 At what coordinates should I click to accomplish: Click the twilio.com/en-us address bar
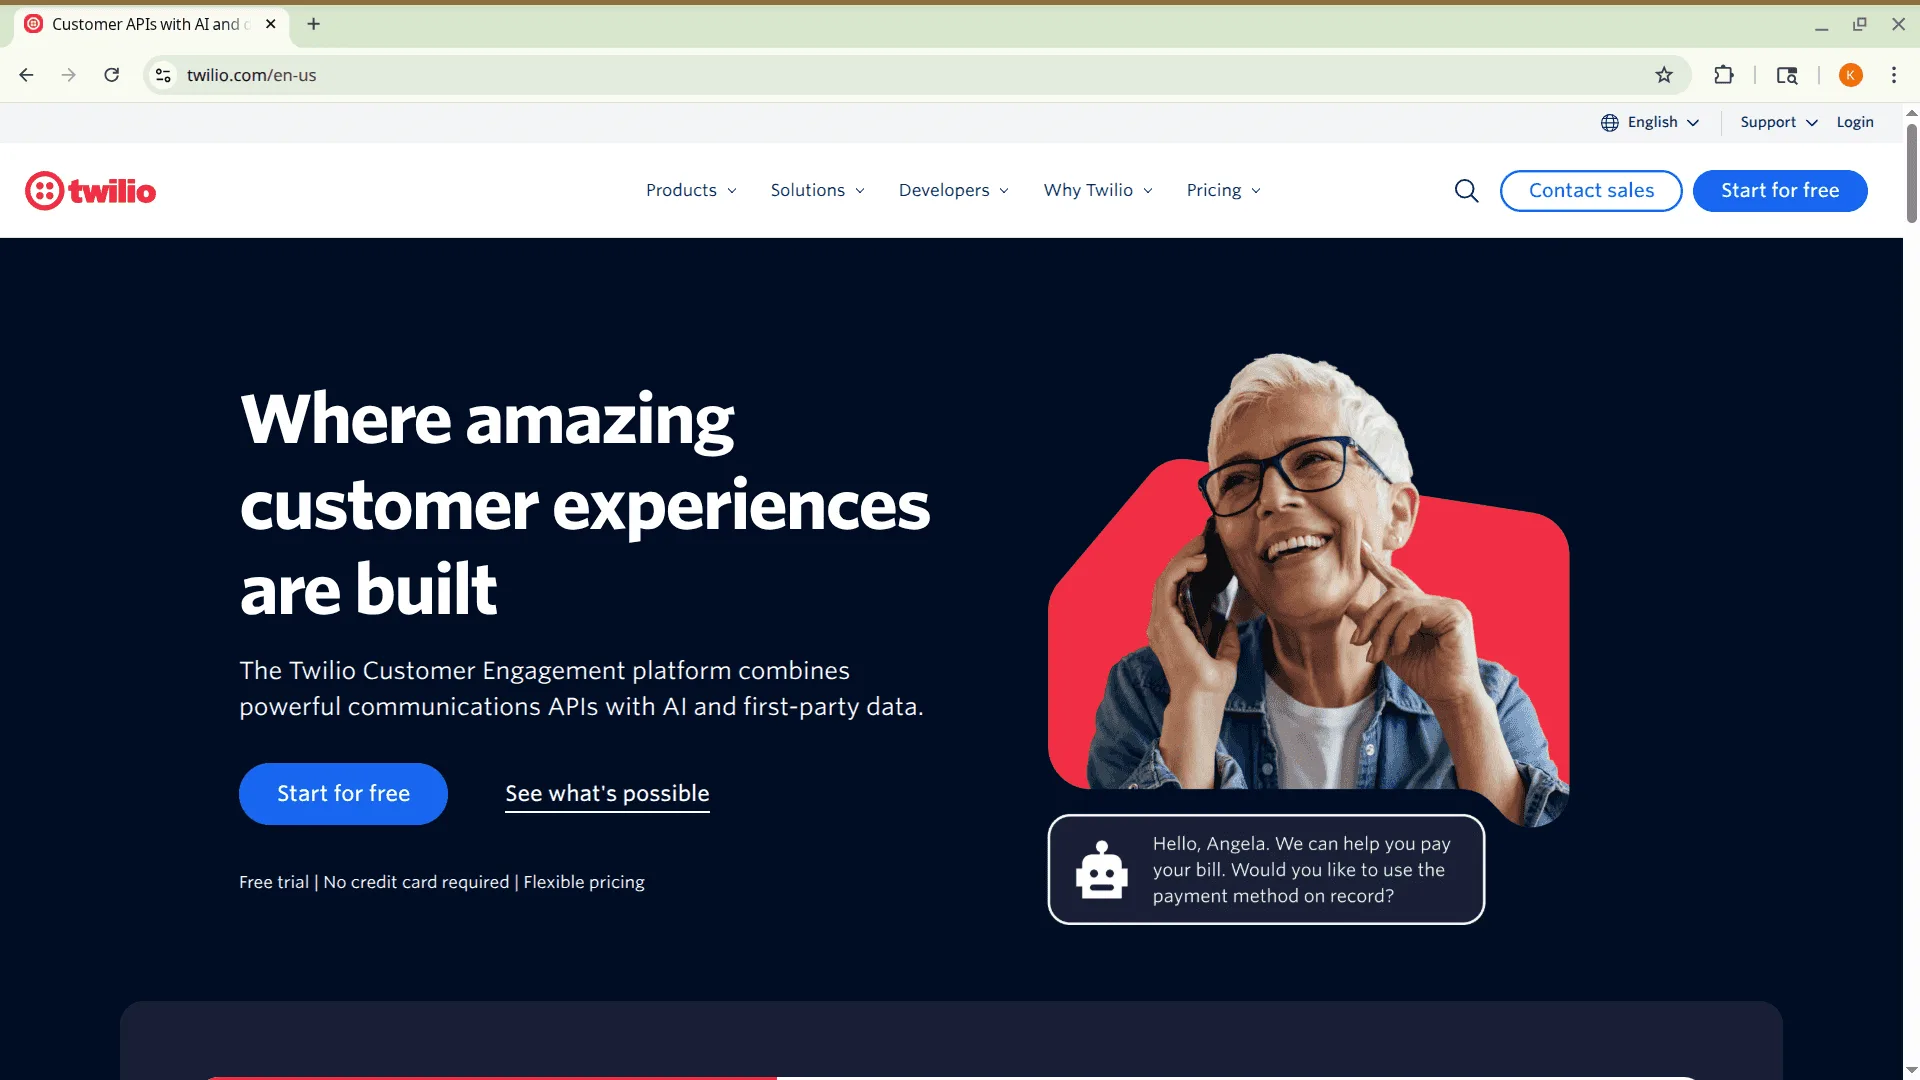(900, 75)
